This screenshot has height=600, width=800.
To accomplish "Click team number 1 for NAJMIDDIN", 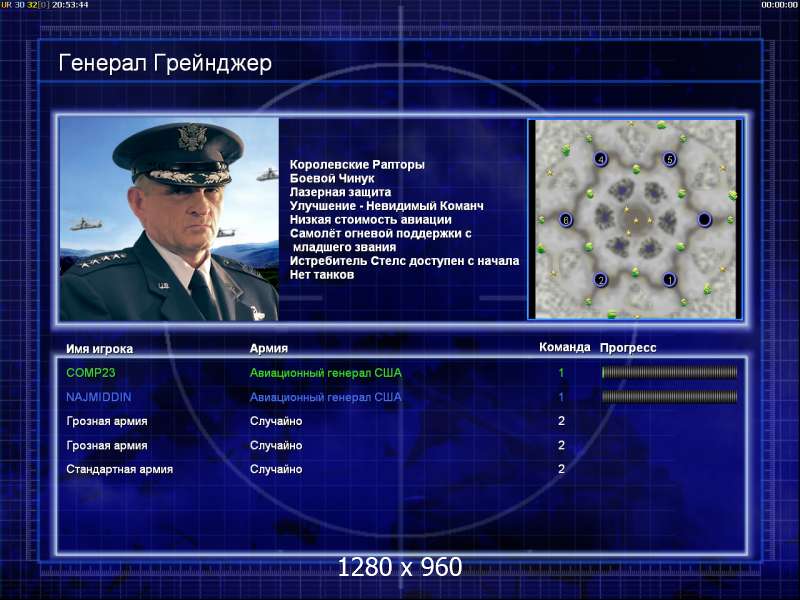I will point(561,397).
